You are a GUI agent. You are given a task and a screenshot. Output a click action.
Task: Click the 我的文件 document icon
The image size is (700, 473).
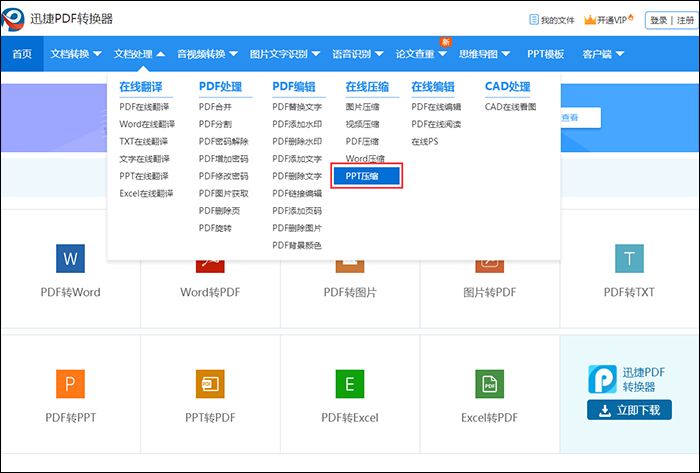point(533,20)
